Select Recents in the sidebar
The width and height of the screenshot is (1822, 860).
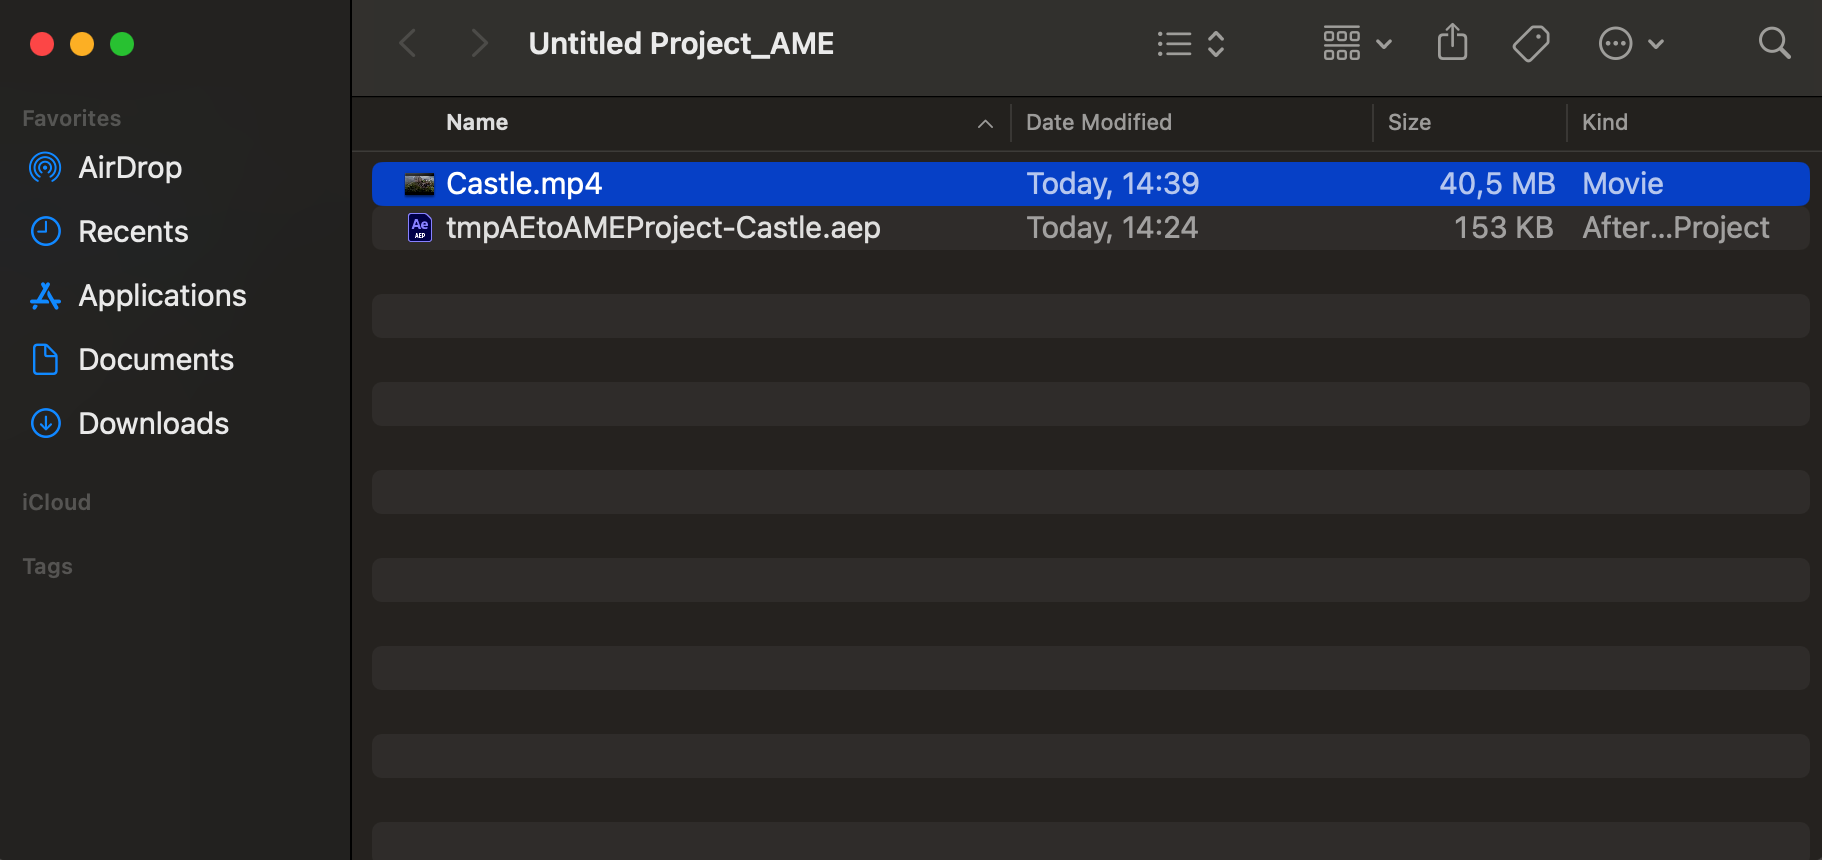click(x=133, y=231)
